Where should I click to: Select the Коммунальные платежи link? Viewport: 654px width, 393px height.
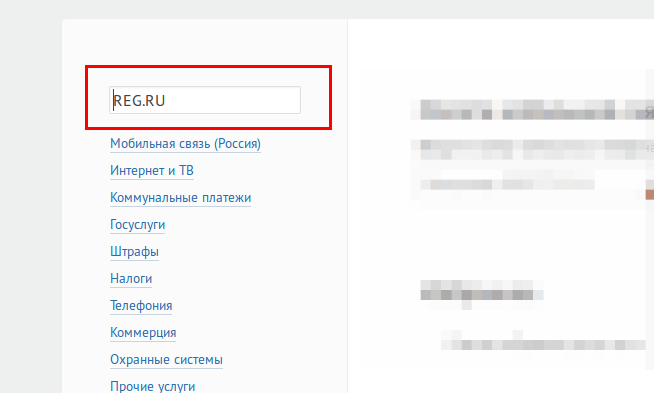click(x=181, y=198)
